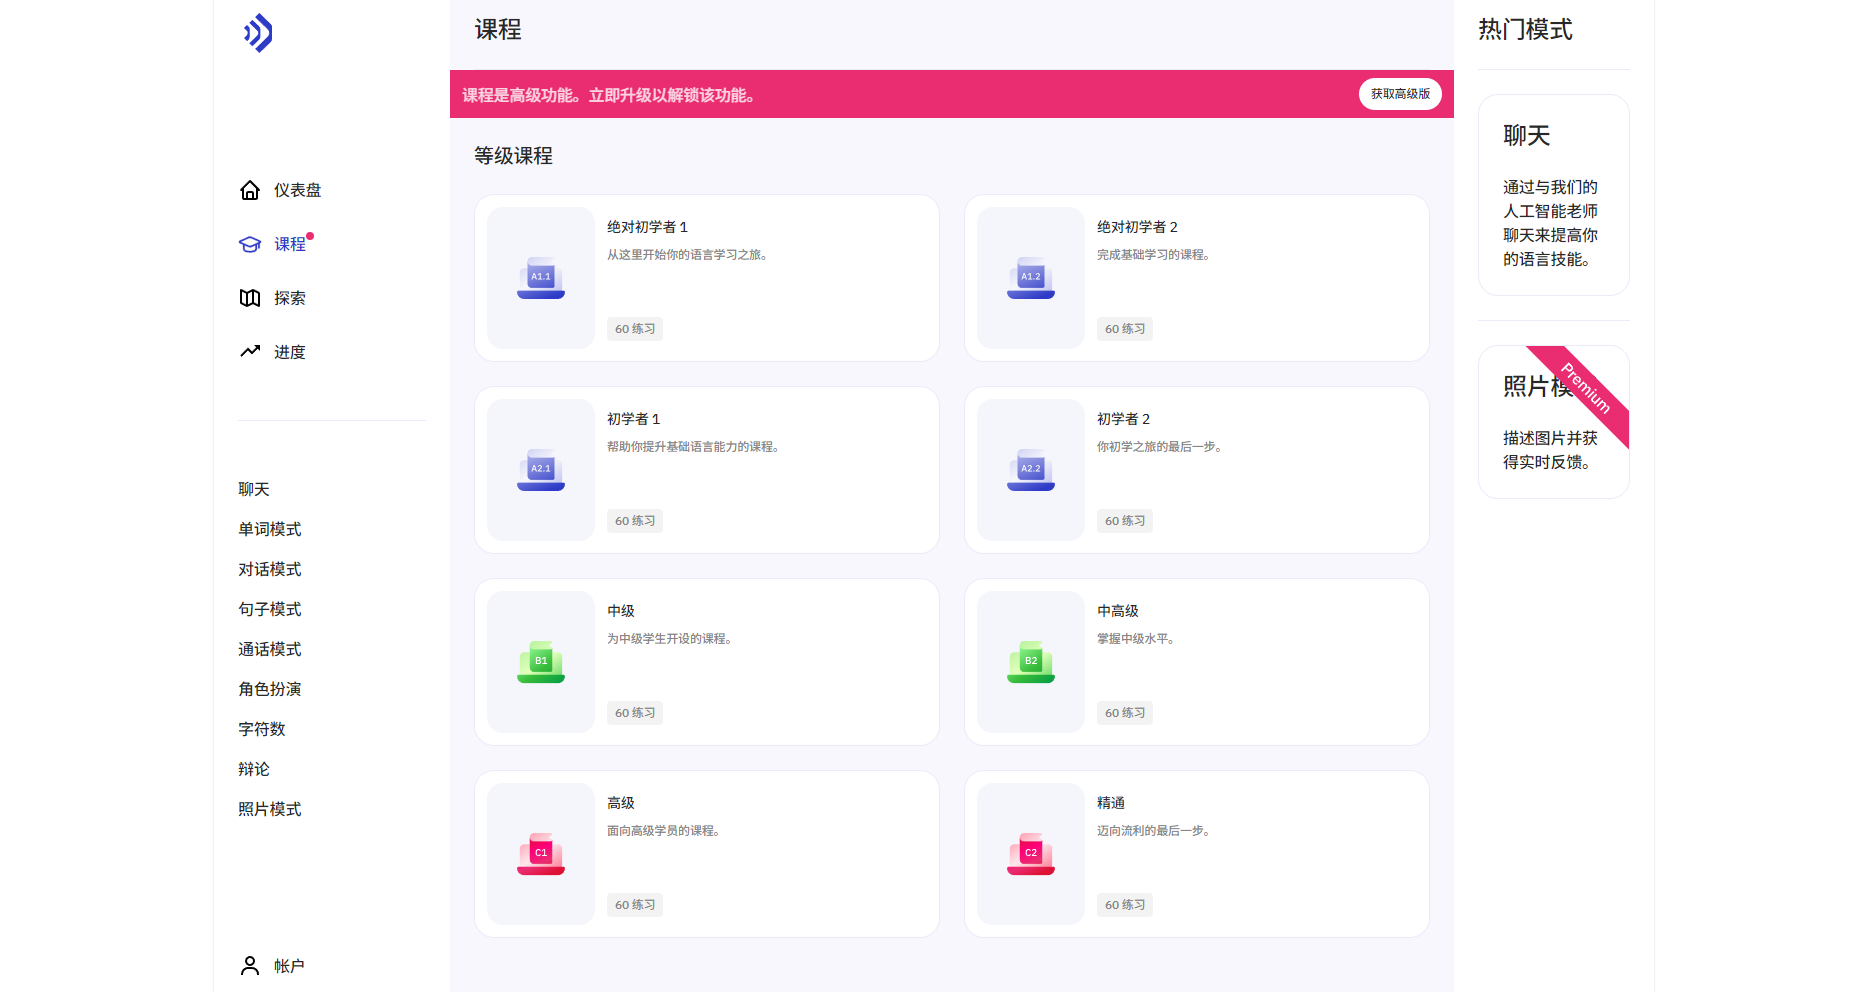Open the 精通 course title

1111,803
